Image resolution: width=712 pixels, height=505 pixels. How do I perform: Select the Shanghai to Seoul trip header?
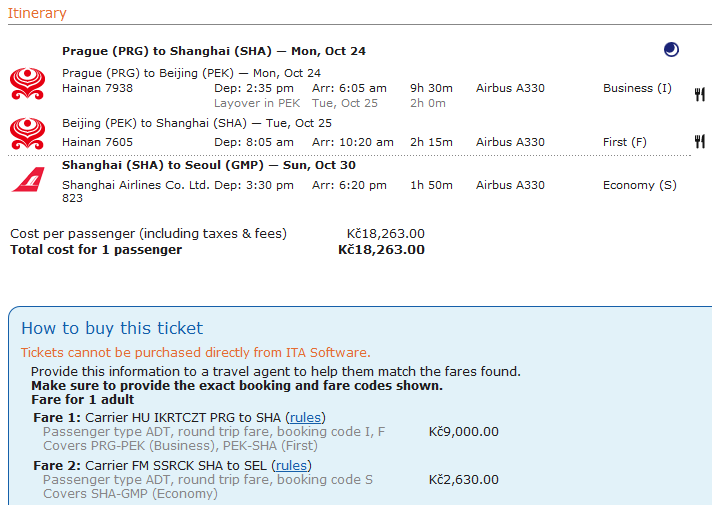click(x=208, y=165)
